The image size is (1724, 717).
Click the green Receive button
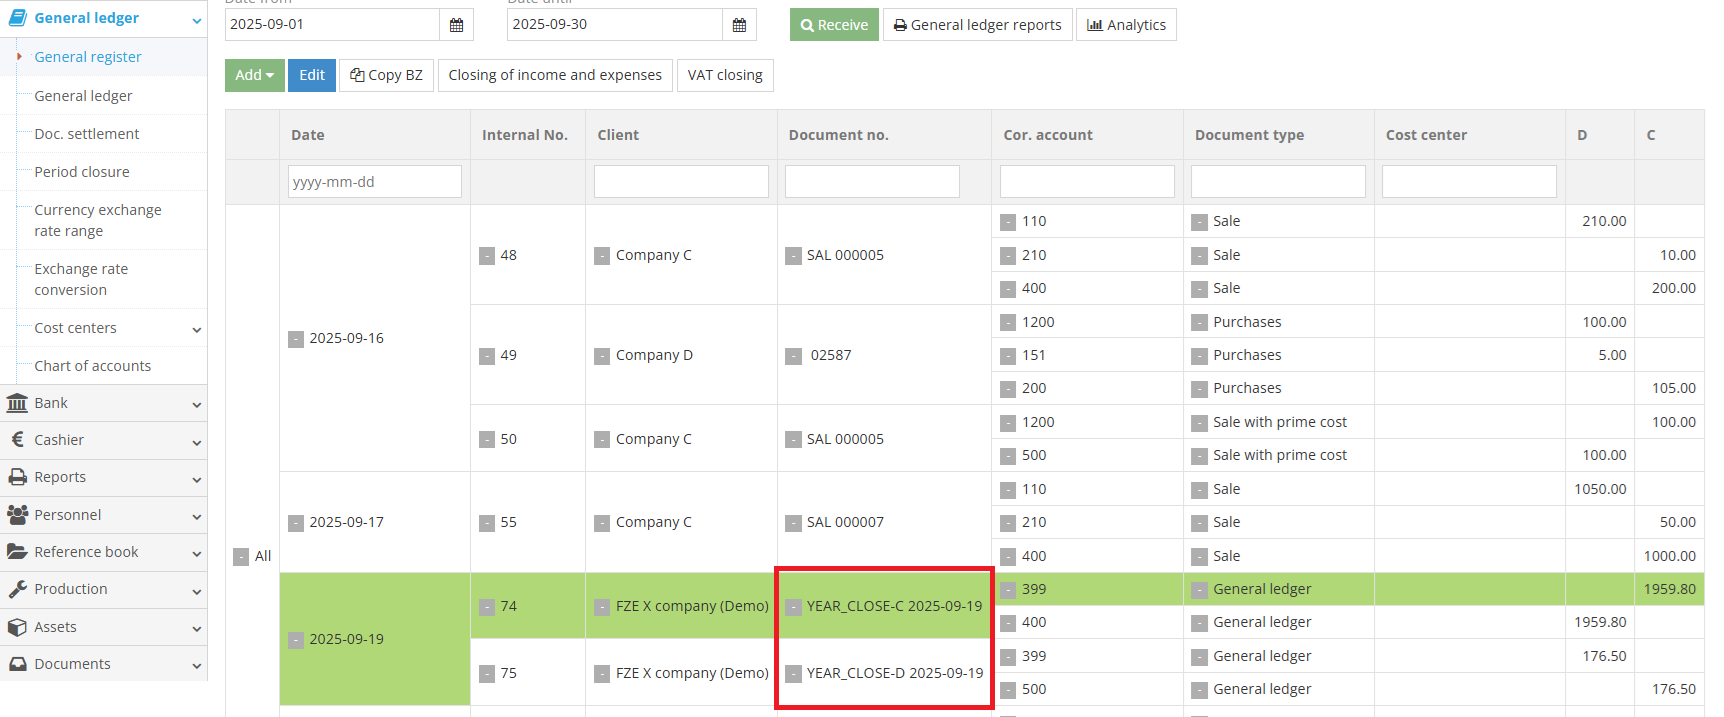tap(834, 25)
